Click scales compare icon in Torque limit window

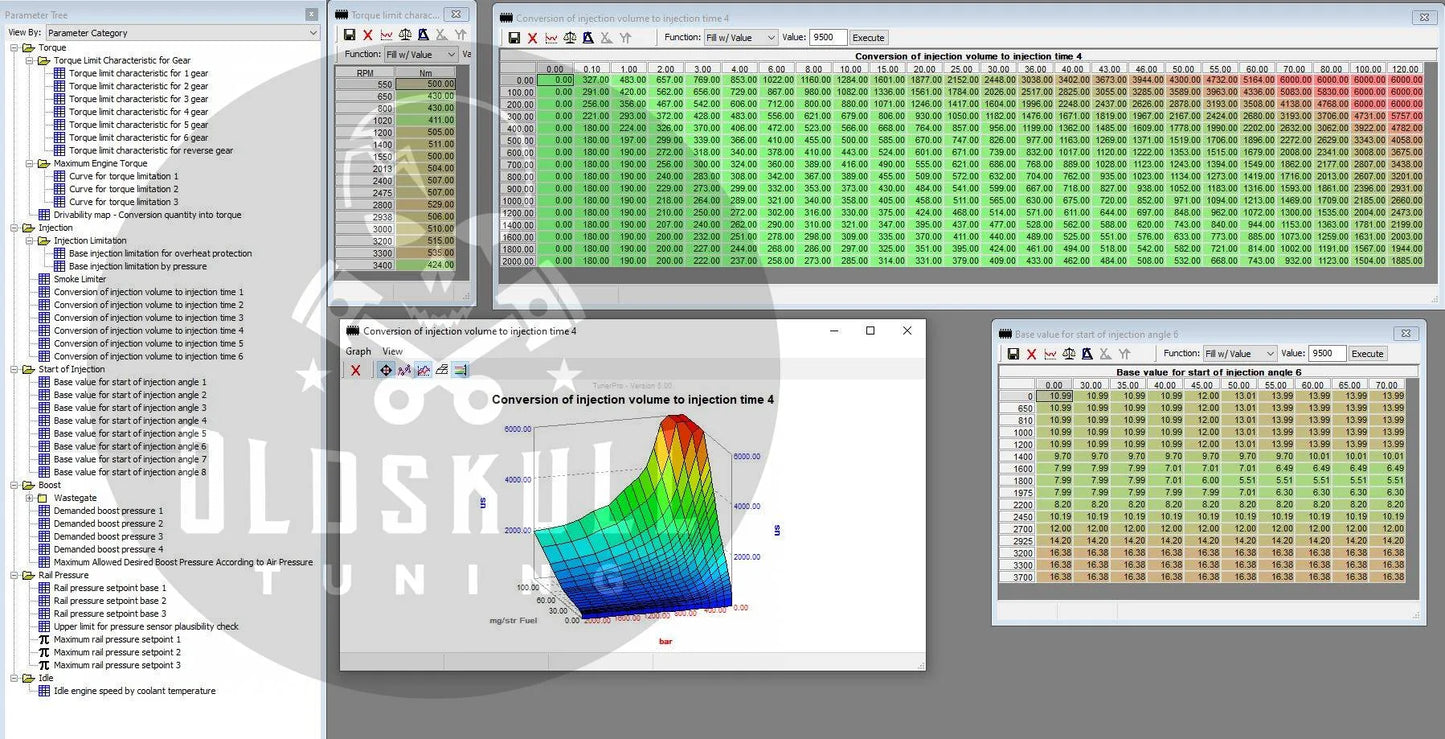(405, 35)
